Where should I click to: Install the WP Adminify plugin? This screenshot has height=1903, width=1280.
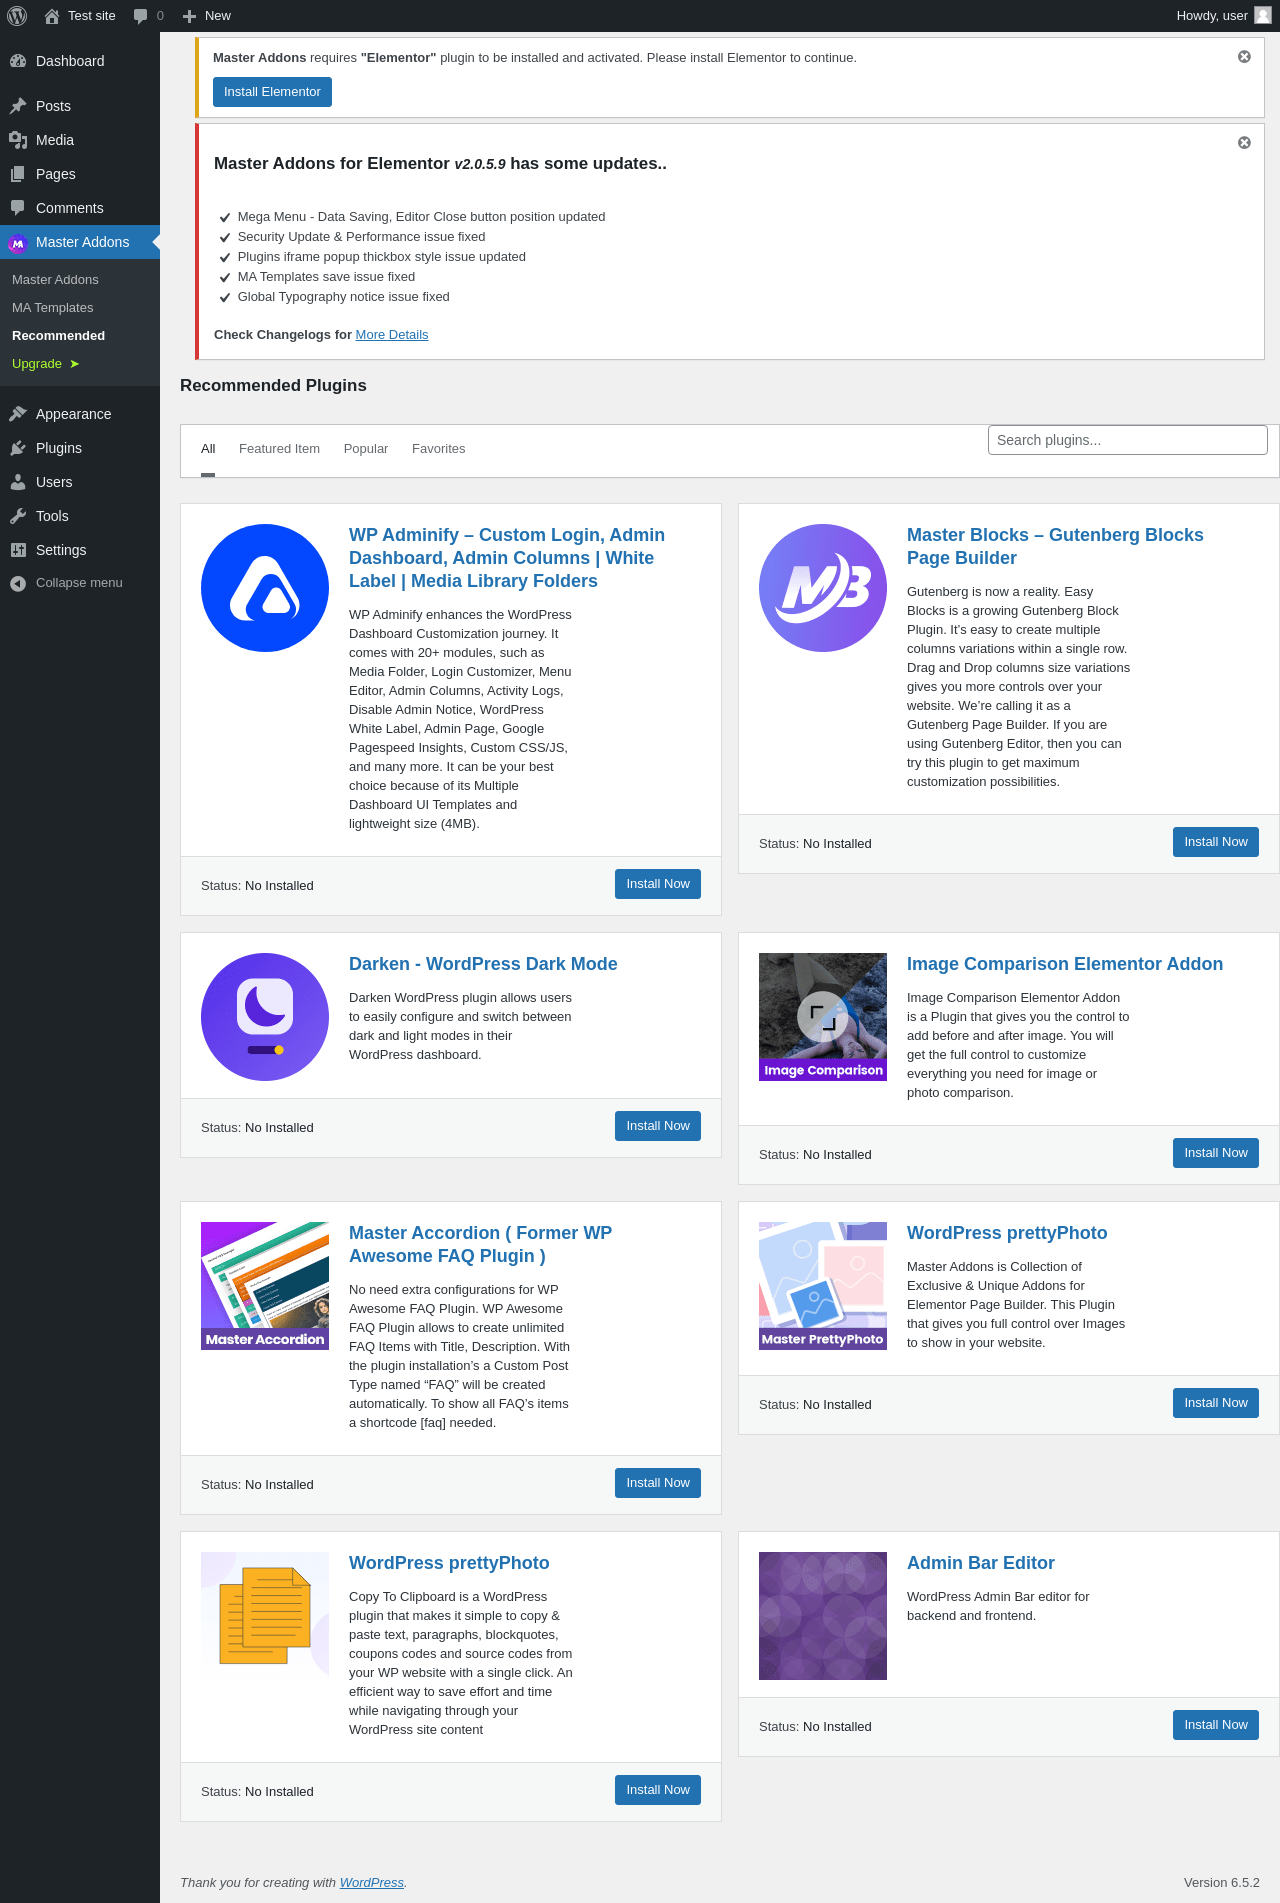[658, 884]
